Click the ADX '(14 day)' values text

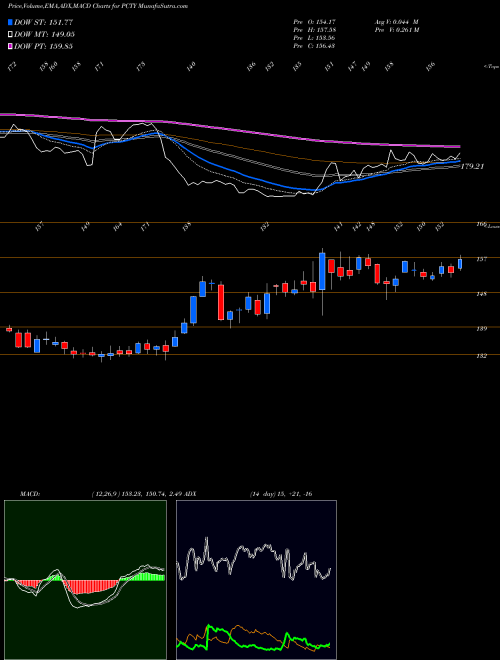click(280, 494)
